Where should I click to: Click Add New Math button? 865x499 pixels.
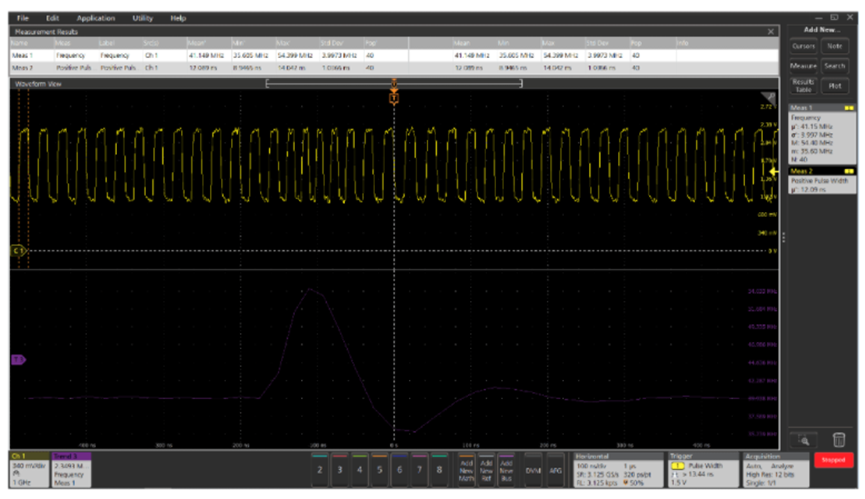466,468
